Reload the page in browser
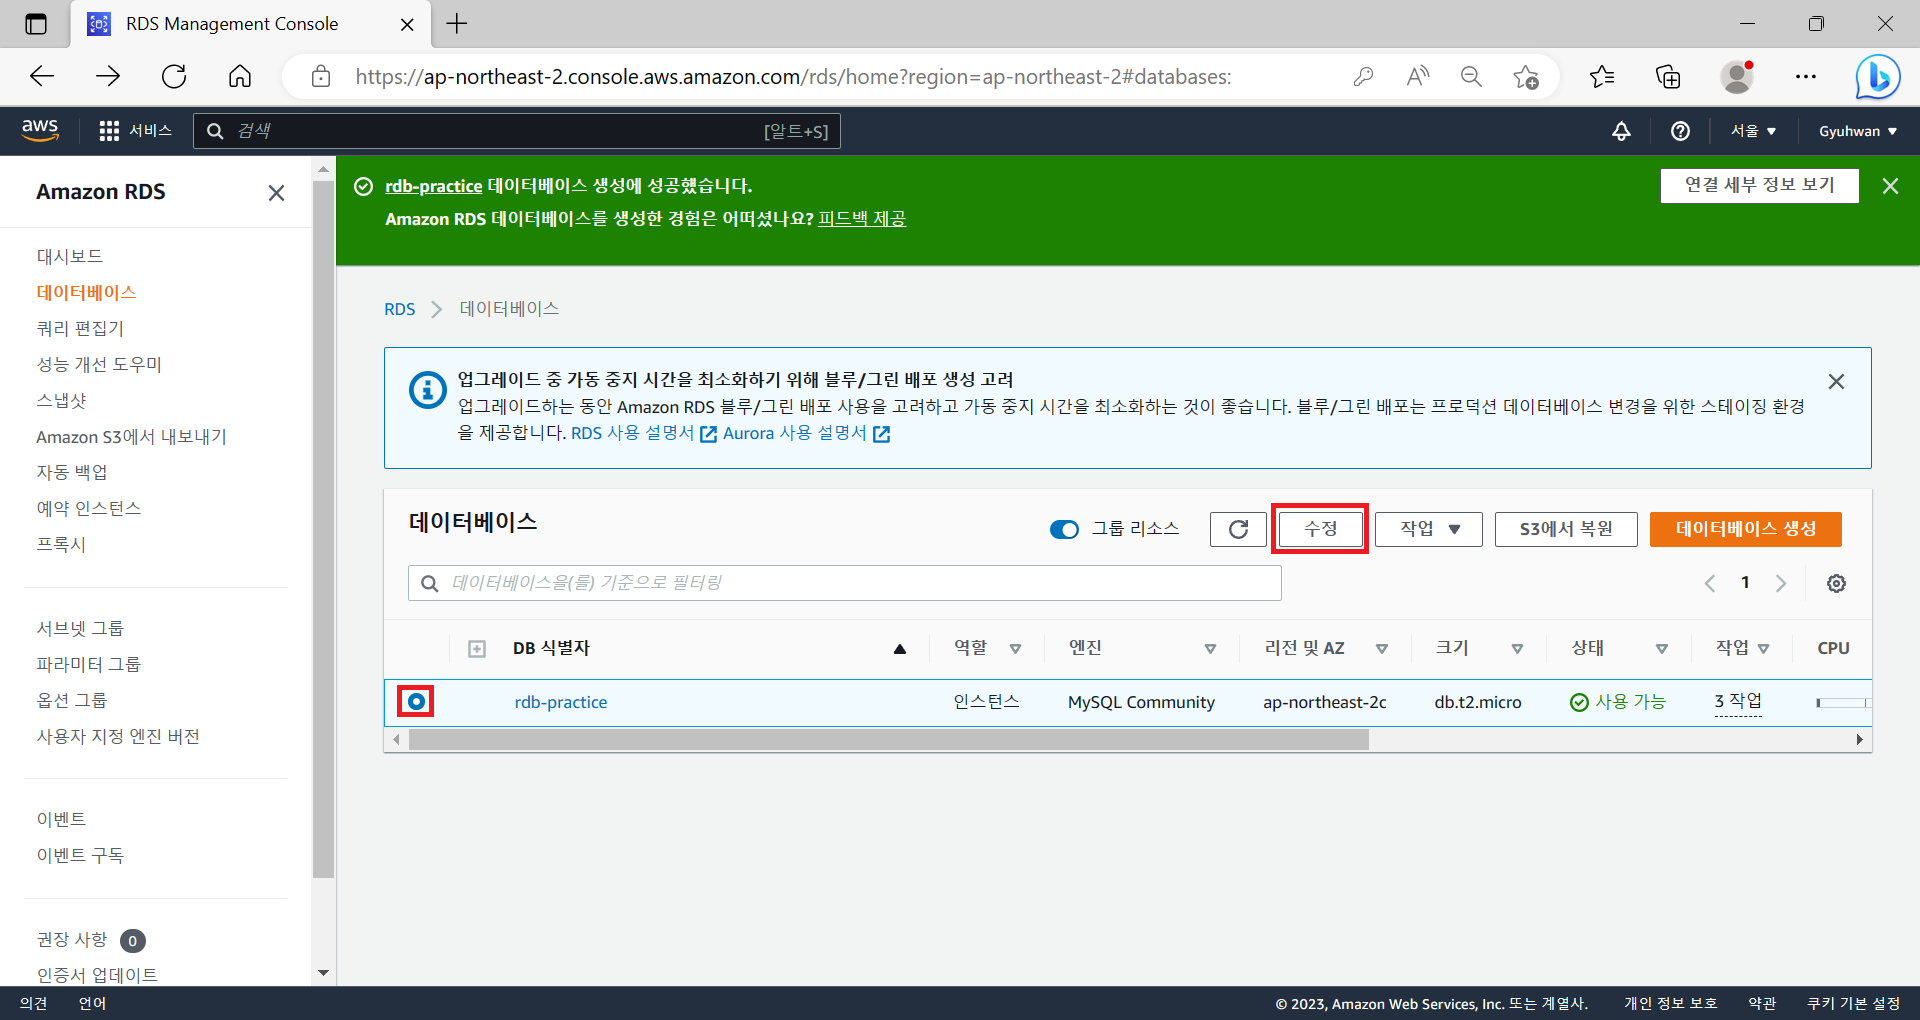Image resolution: width=1920 pixels, height=1020 pixels. [174, 76]
